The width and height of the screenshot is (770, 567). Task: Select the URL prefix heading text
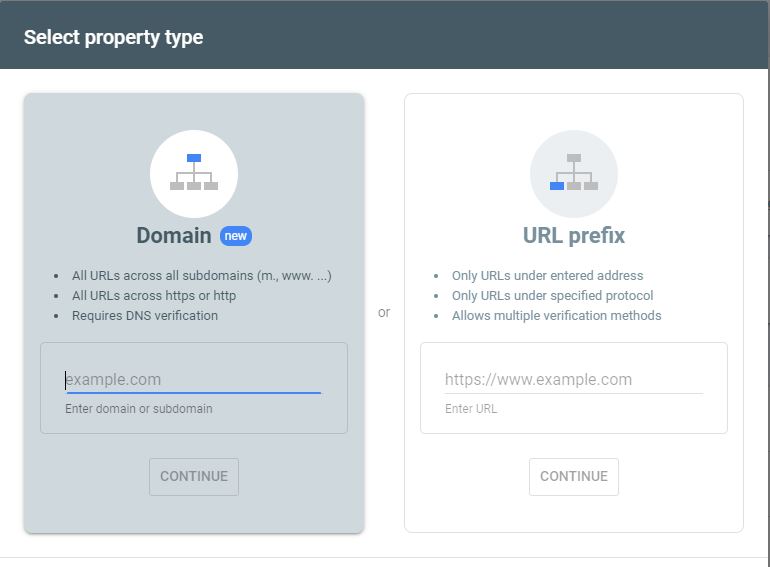tap(574, 236)
